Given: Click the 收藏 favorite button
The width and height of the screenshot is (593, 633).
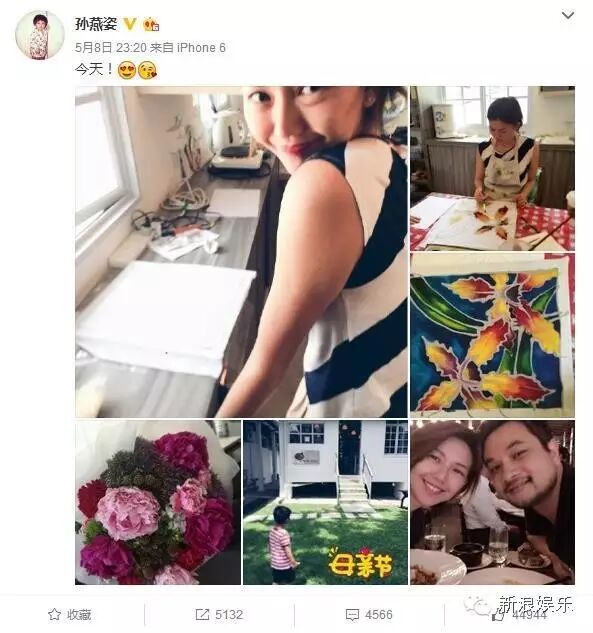Looking at the screenshot, I should (69, 615).
